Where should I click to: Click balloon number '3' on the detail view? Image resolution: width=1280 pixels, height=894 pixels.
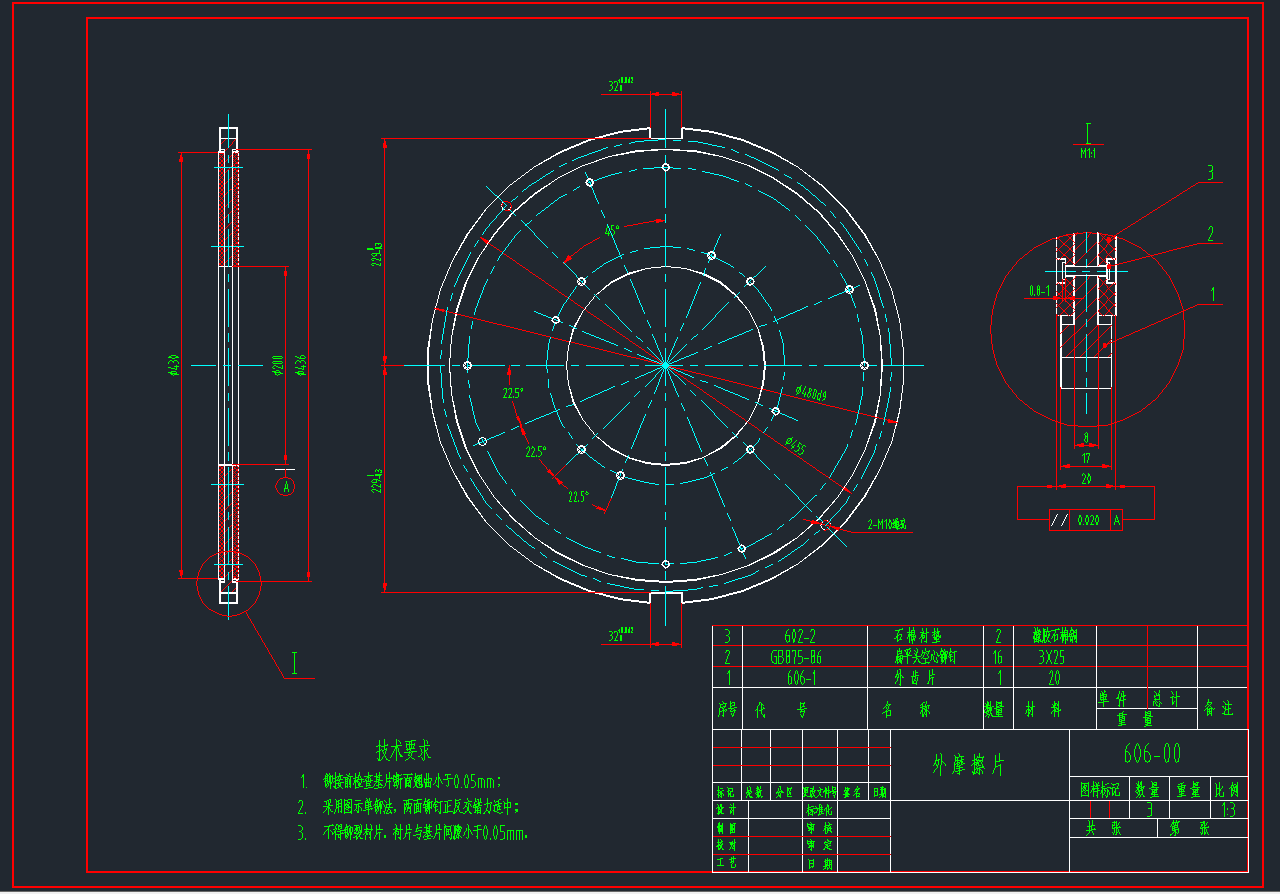pos(1209,173)
